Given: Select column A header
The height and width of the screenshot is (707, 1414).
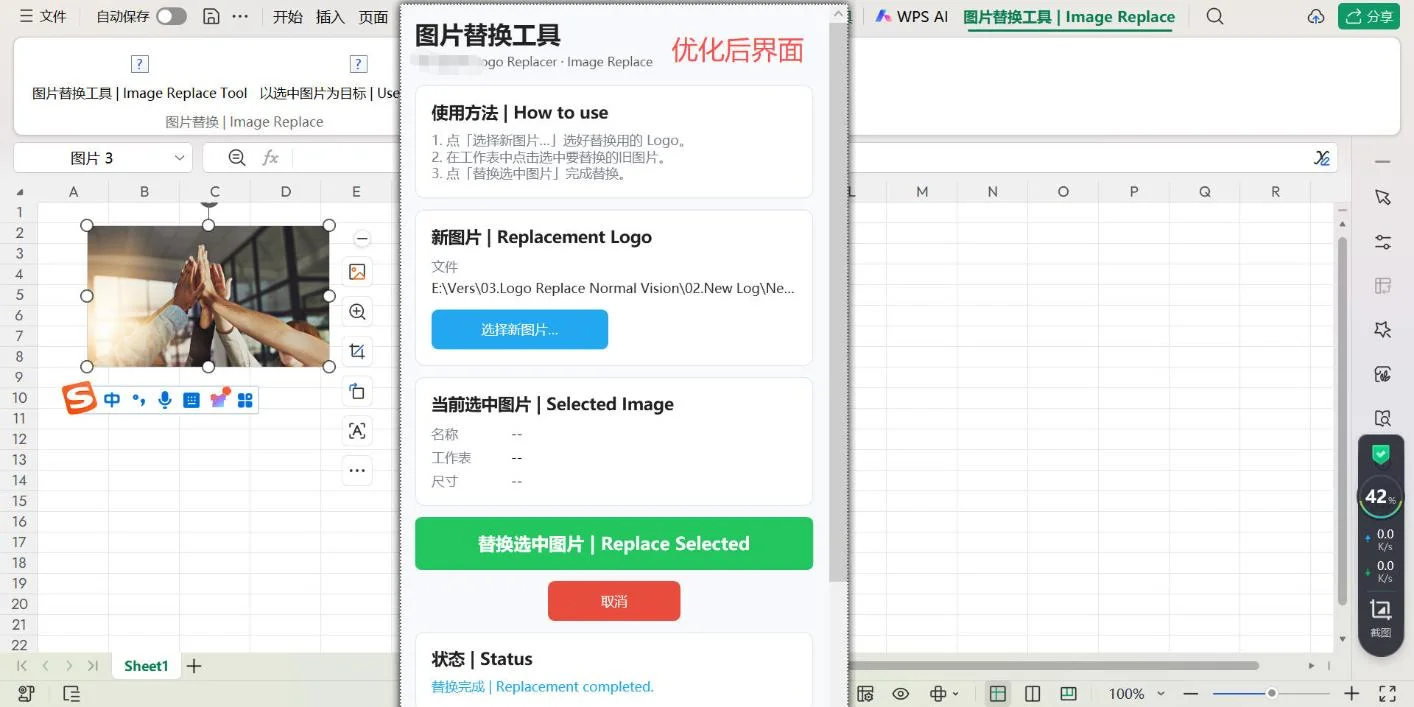Looking at the screenshot, I should tap(74, 192).
